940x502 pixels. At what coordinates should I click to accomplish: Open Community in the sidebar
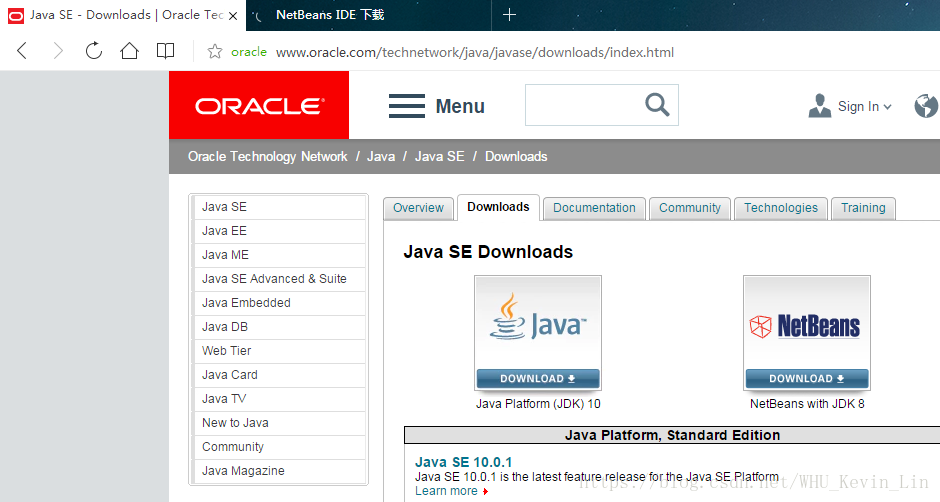[x=279, y=447]
